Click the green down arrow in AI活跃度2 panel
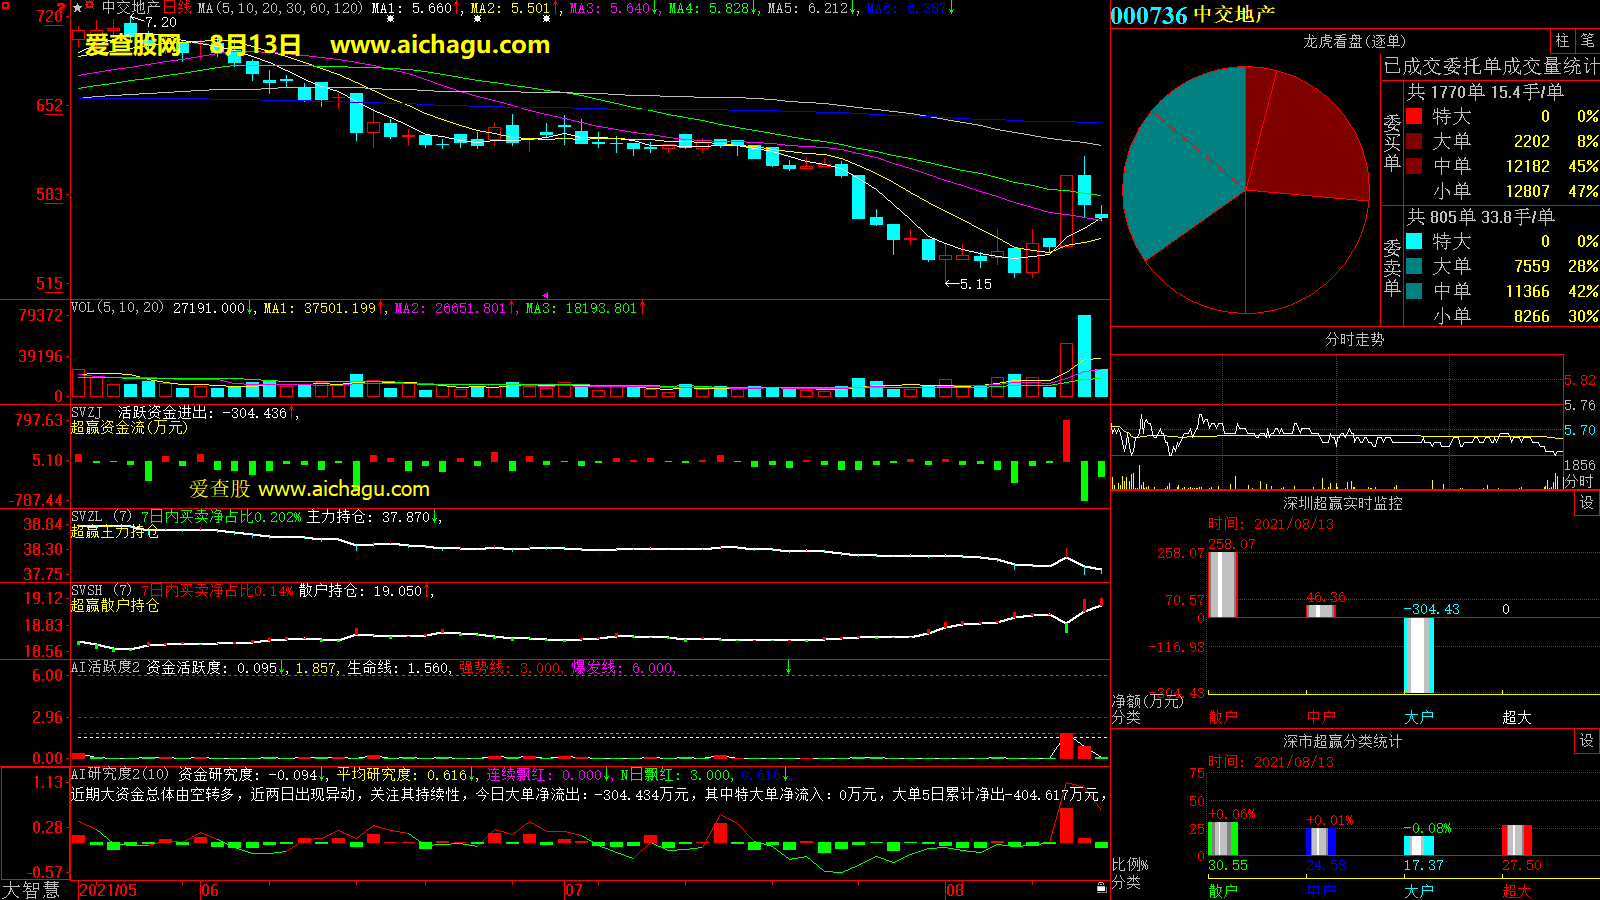 [x=788, y=667]
